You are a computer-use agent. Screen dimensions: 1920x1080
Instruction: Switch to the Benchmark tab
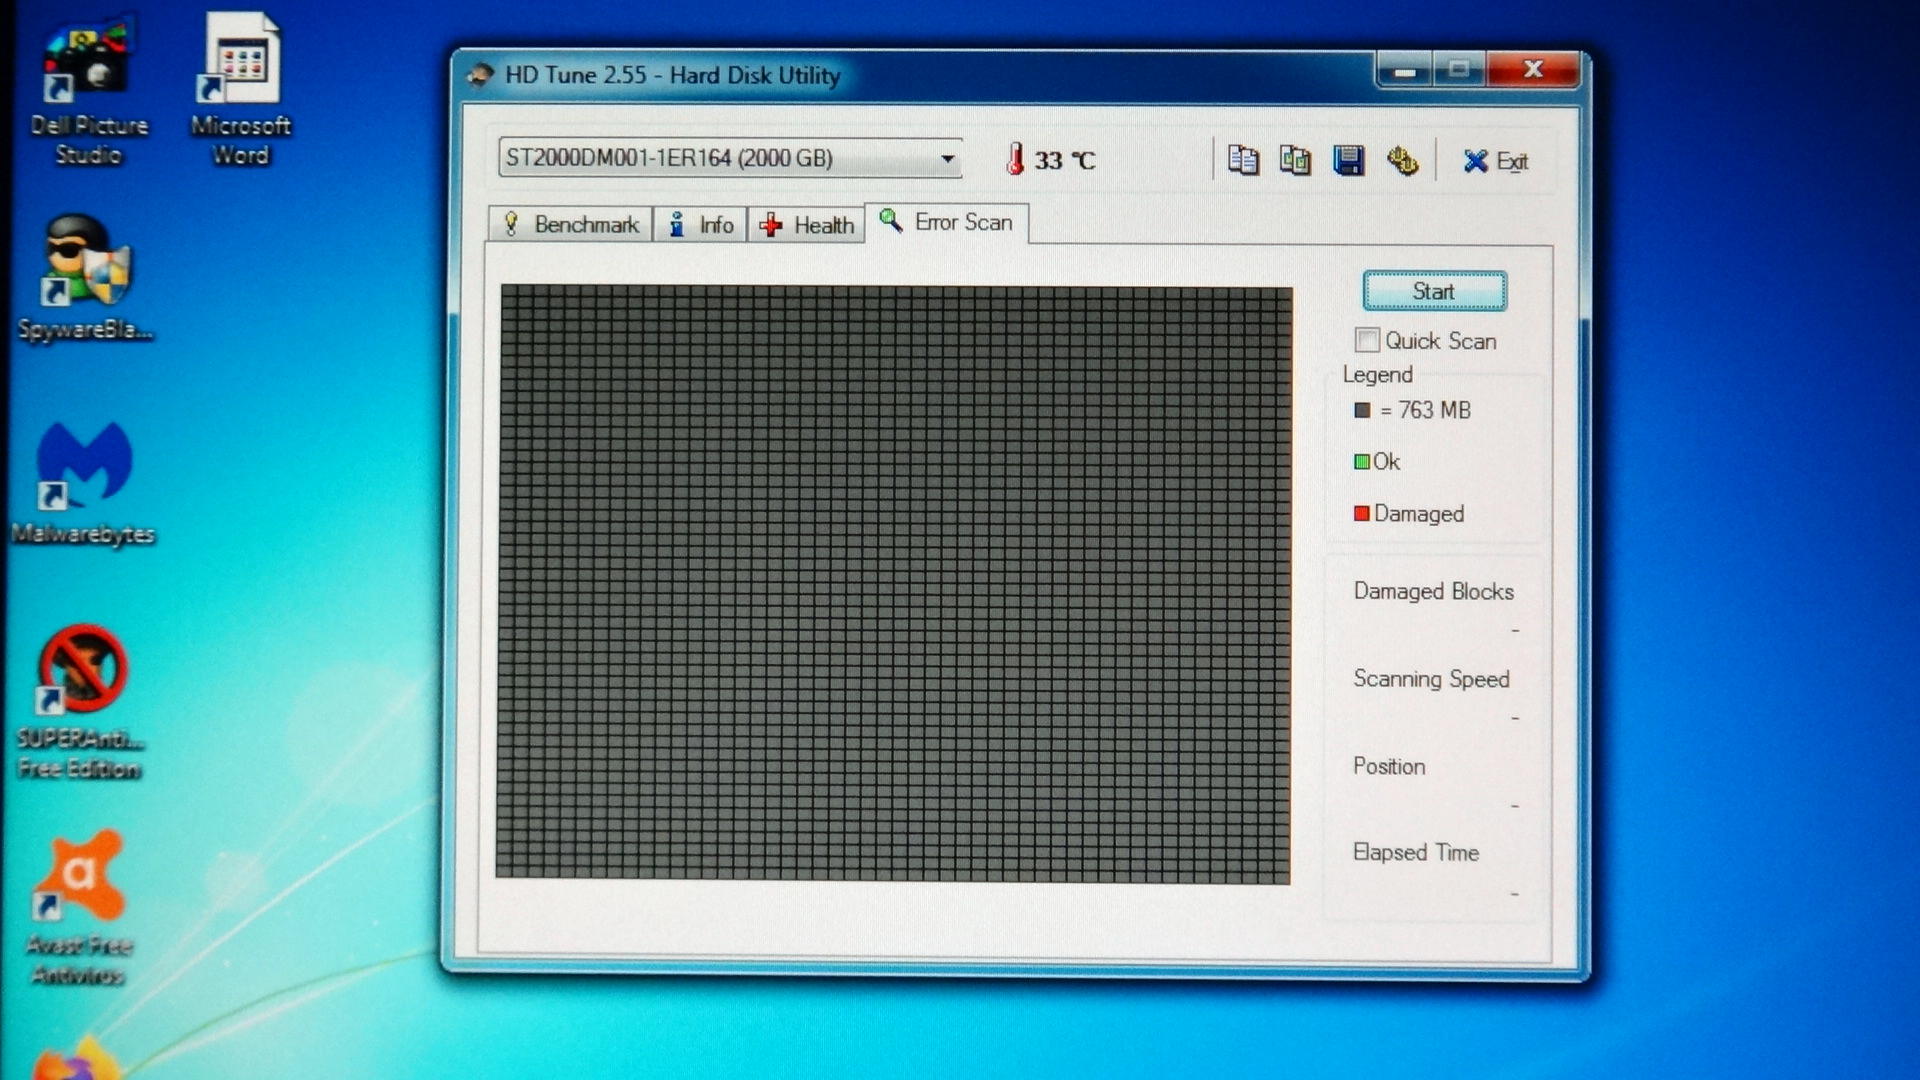(571, 224)
